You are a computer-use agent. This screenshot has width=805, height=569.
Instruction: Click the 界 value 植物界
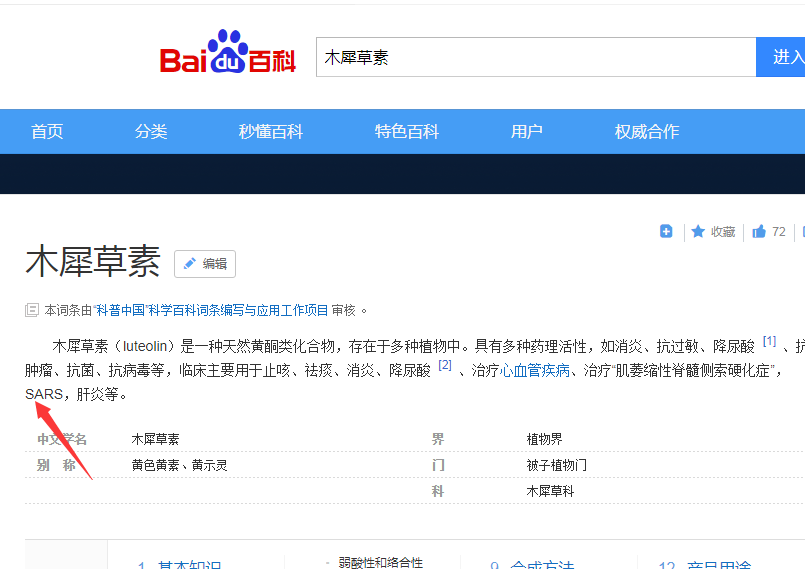click(x=544, y=439)
